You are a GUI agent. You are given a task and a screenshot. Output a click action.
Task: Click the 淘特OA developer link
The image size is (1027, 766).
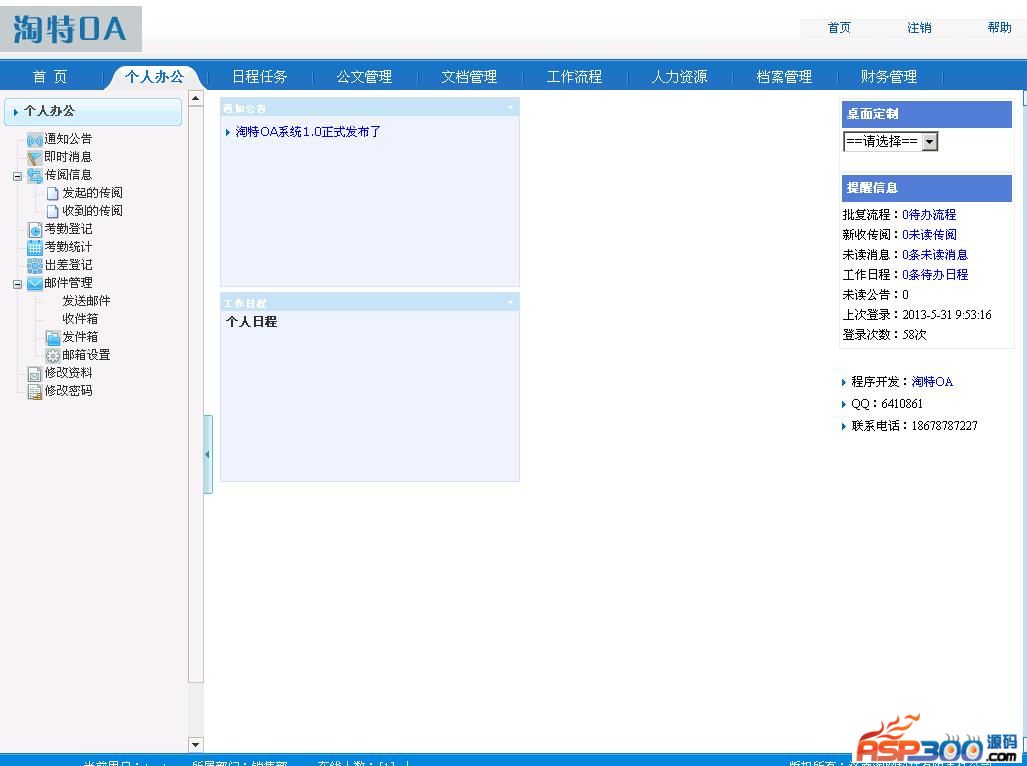(932, 382)
